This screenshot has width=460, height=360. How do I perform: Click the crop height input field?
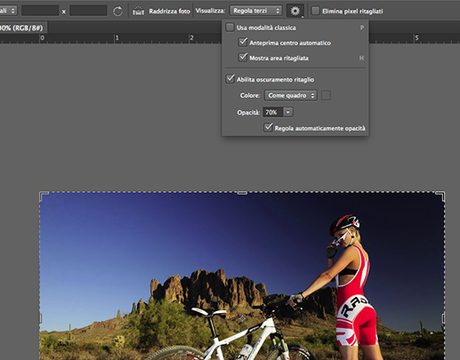[88, 11]
